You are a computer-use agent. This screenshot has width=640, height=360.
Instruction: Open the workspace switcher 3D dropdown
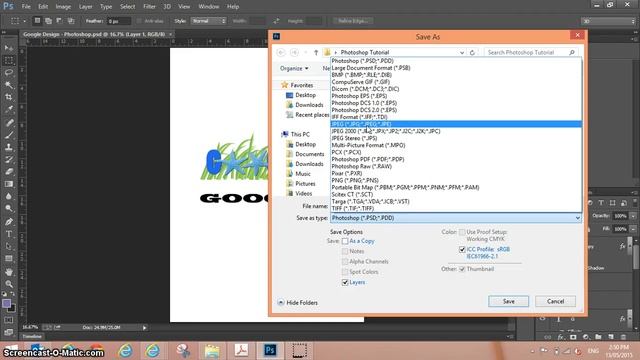(x=608, y=21)
